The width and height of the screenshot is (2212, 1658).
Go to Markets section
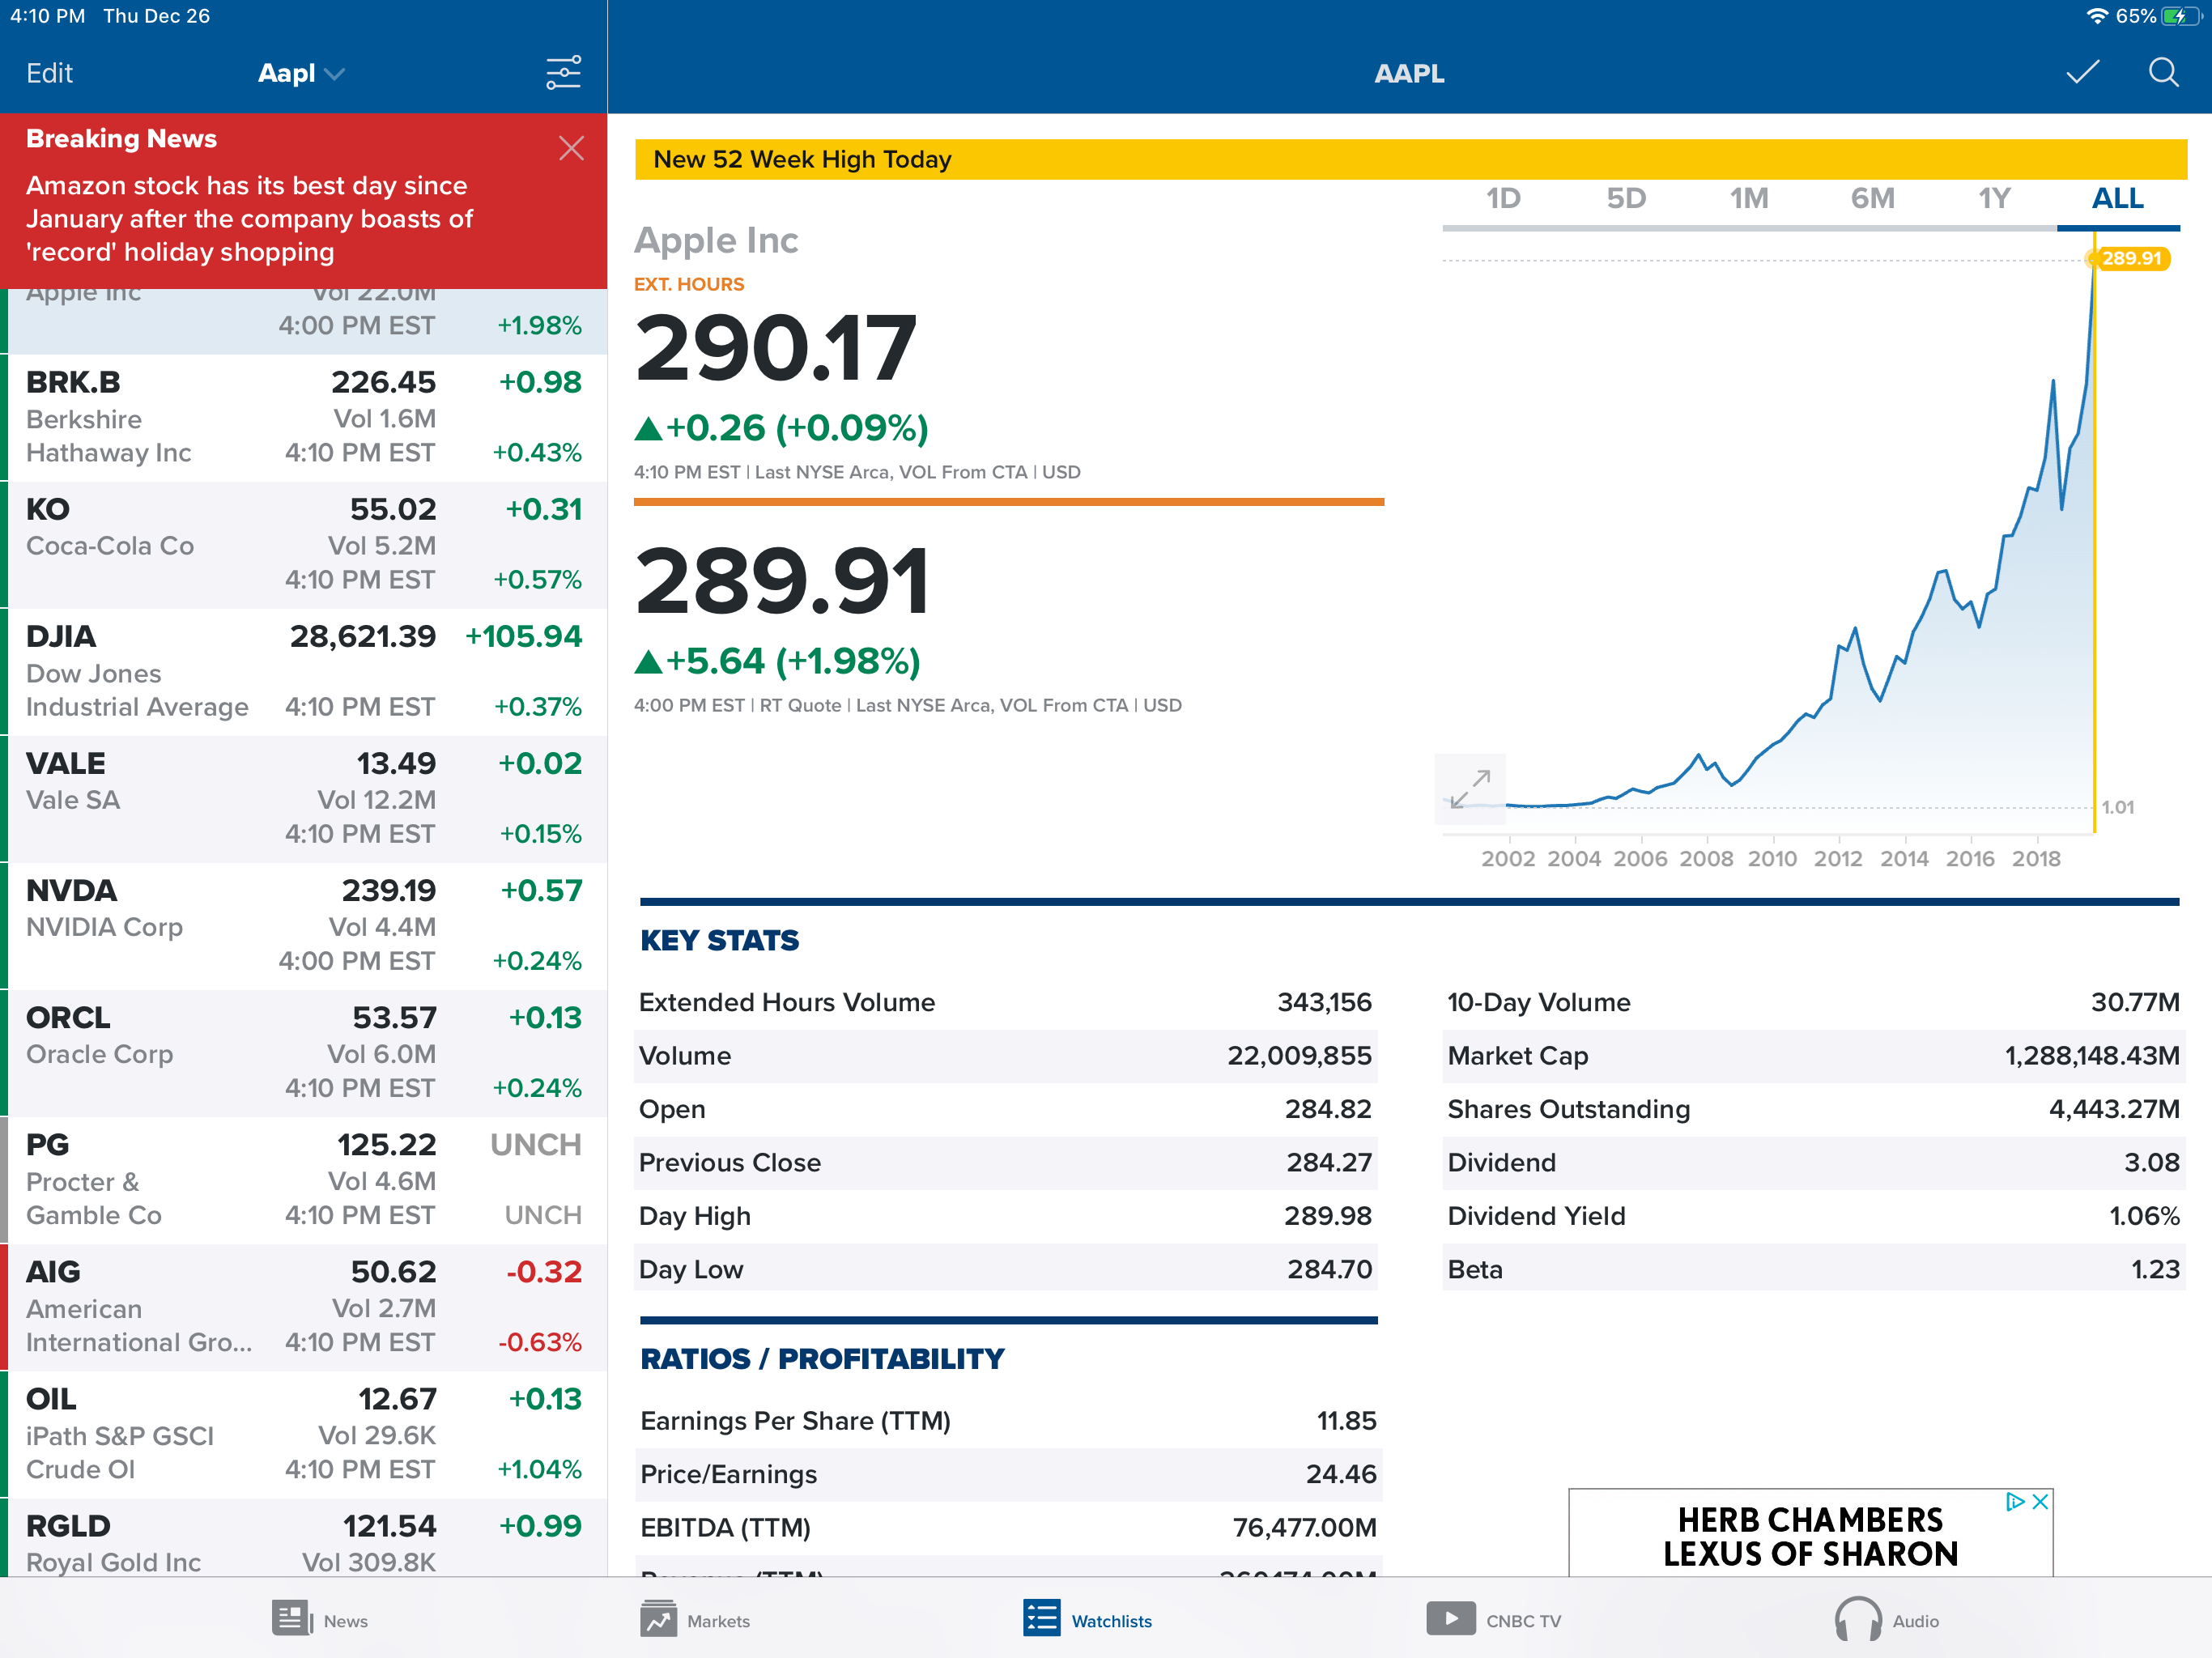click(x=695, y=1620)
